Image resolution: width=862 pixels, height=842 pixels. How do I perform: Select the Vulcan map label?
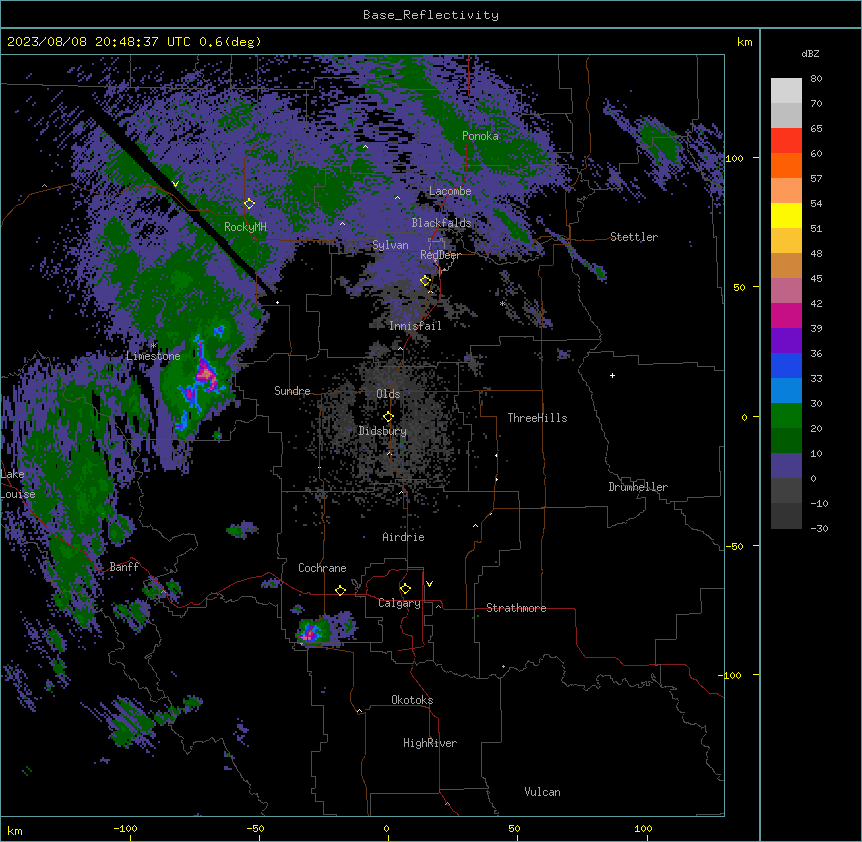[543, 792]
